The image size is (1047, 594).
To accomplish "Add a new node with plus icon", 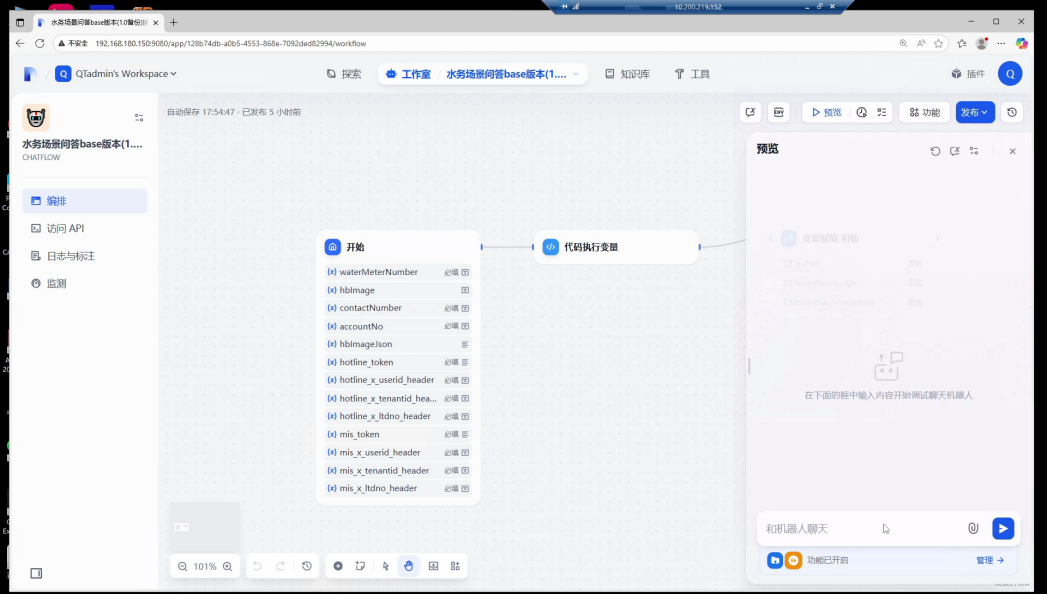I will pos(338,566).
